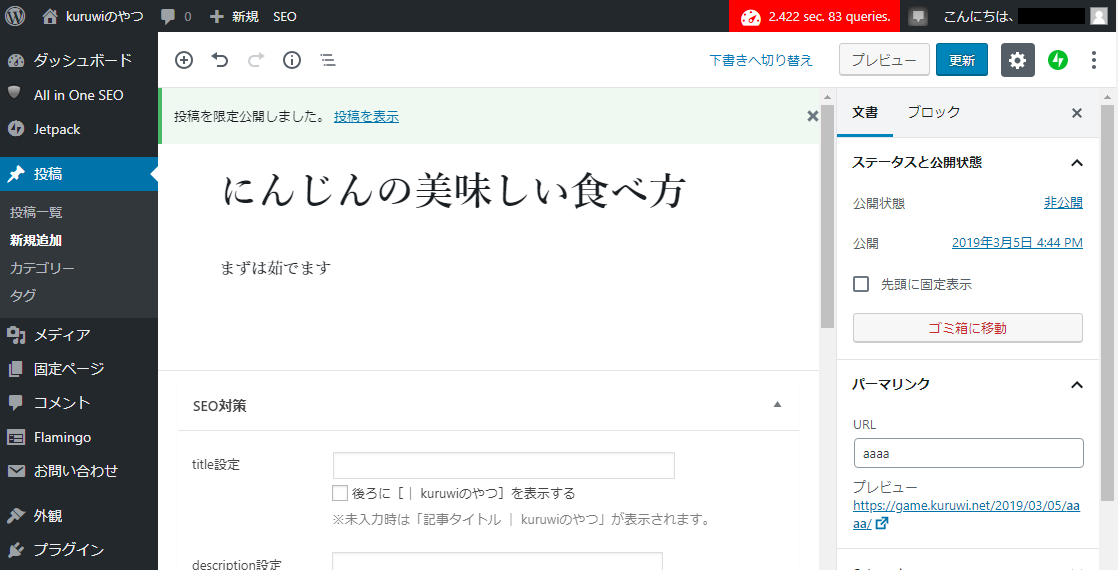Toggle the settings gear sidebar button
Screen dimensions: 1118x570
point(1017,60)
